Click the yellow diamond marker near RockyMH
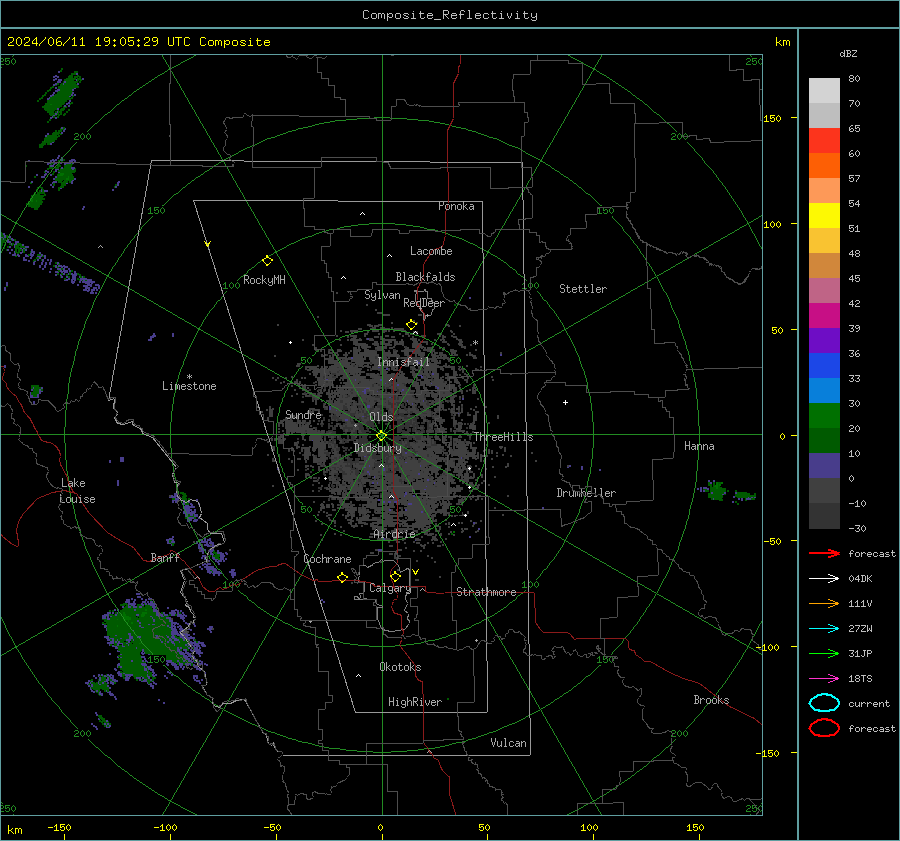This screenshot has width=900, height=841. (267, 261)
